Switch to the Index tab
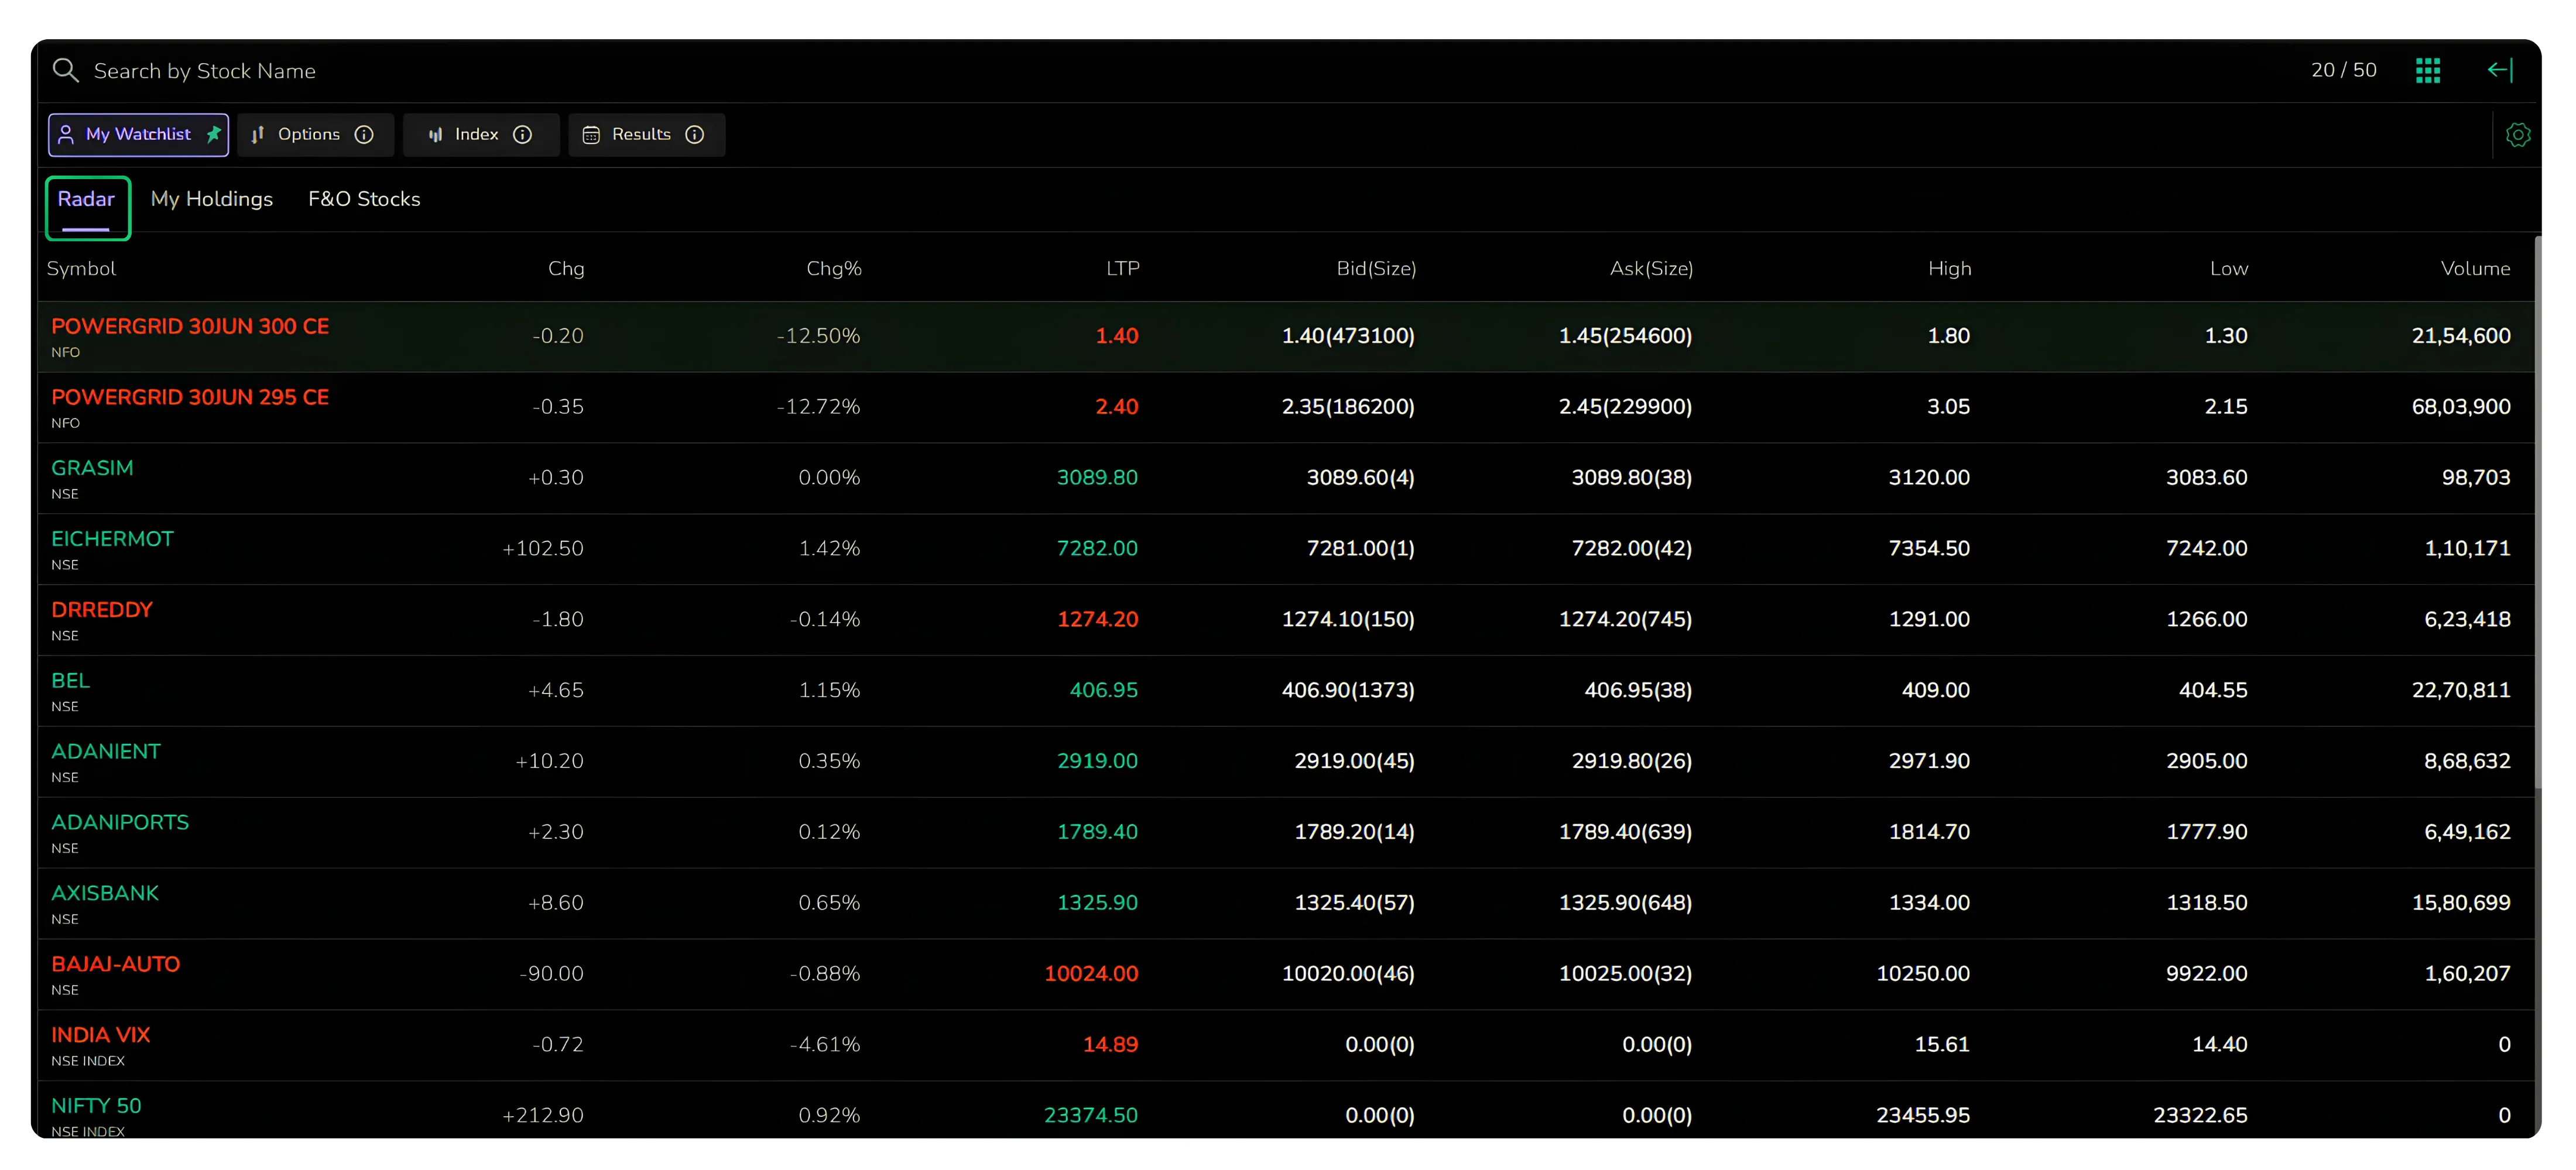 pos(481,135)
